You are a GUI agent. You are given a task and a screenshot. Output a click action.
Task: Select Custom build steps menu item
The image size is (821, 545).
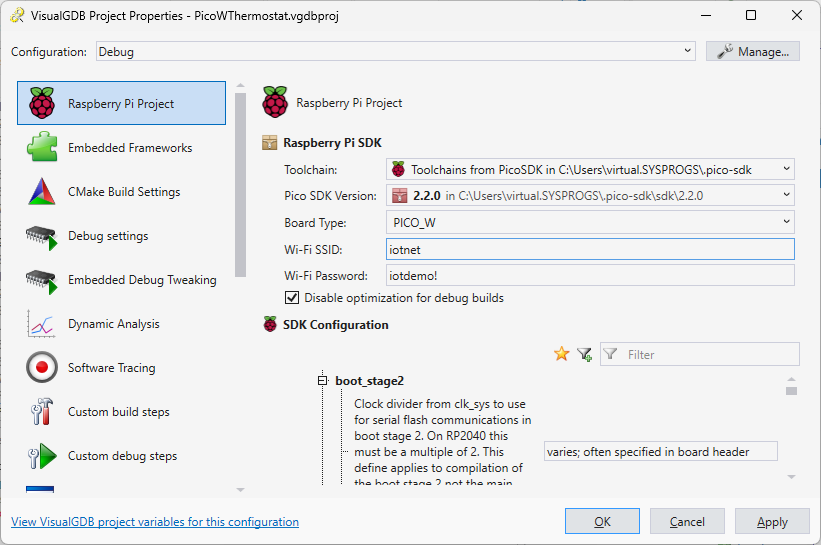tap(118, 412)
